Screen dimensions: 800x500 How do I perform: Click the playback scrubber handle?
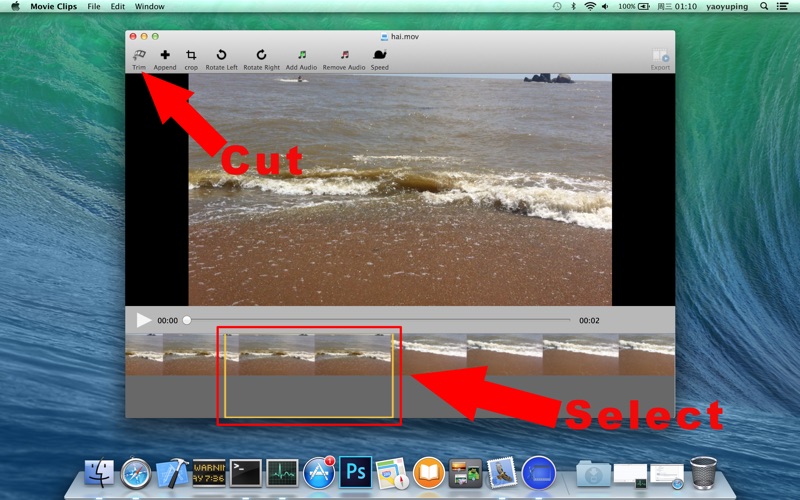187,320
